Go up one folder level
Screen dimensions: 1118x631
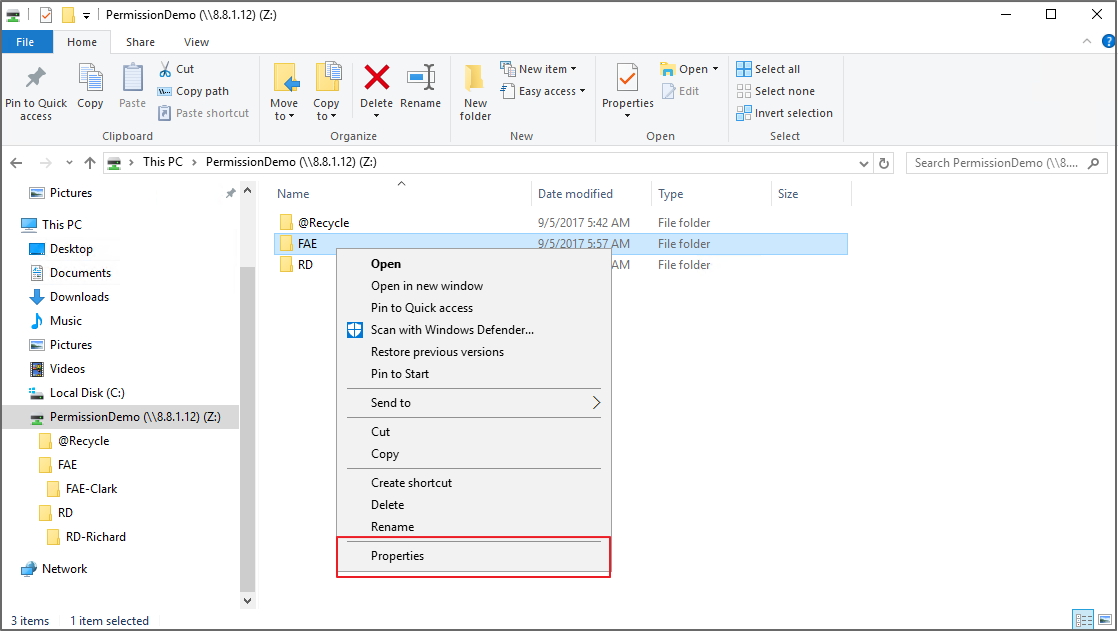tap(90, 163)
